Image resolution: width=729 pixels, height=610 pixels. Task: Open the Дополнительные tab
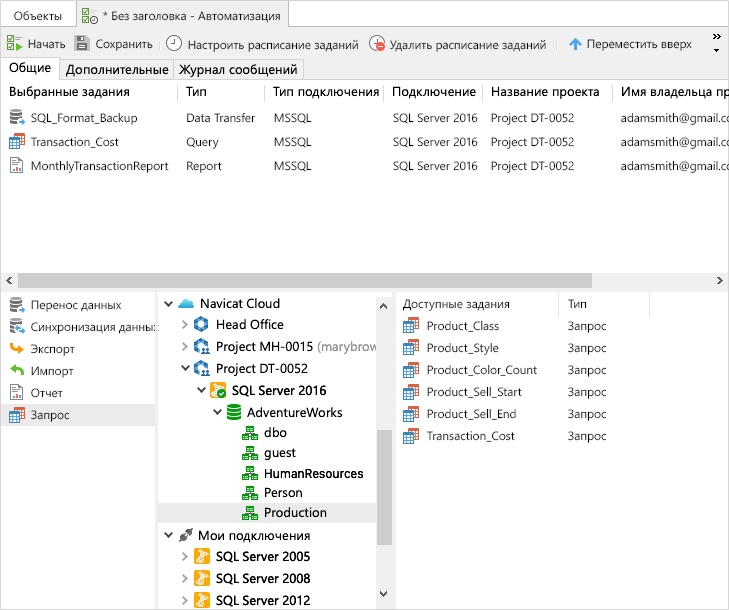click(117, 70)
